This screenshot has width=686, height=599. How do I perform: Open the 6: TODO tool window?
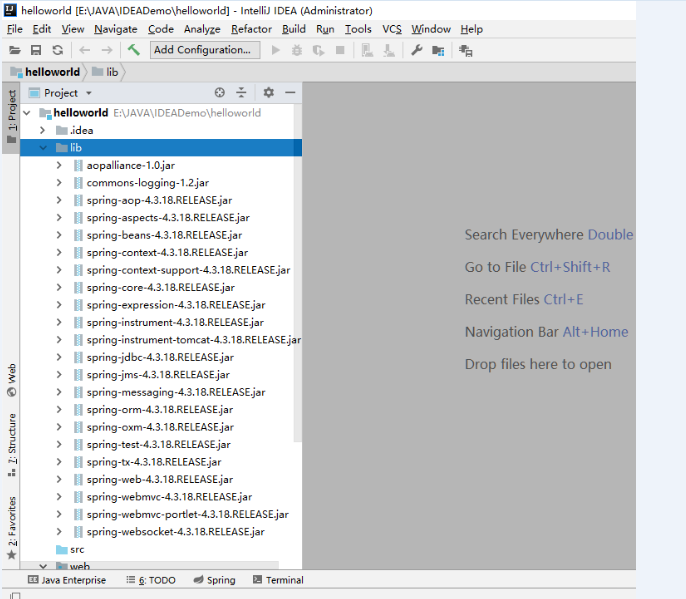(x=151, y=580)
